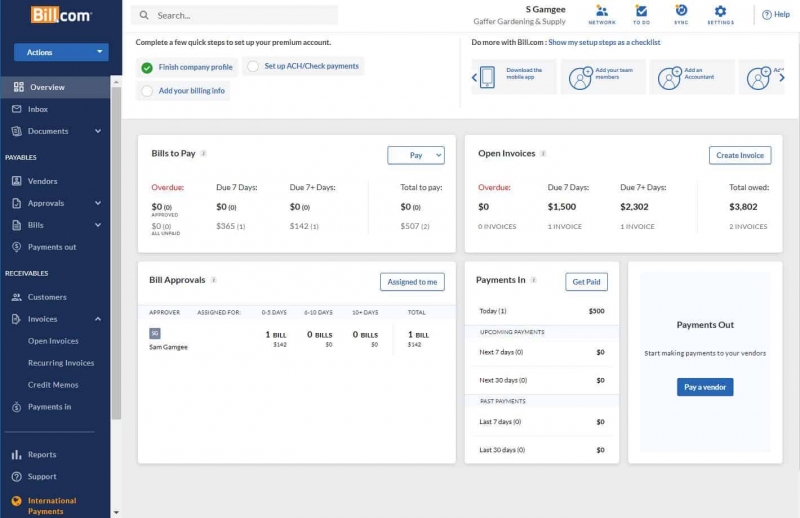Viewport: 800px width, 518px height.
Task: Click sidebar scrollbar down arrow
Action: point(116,512)
